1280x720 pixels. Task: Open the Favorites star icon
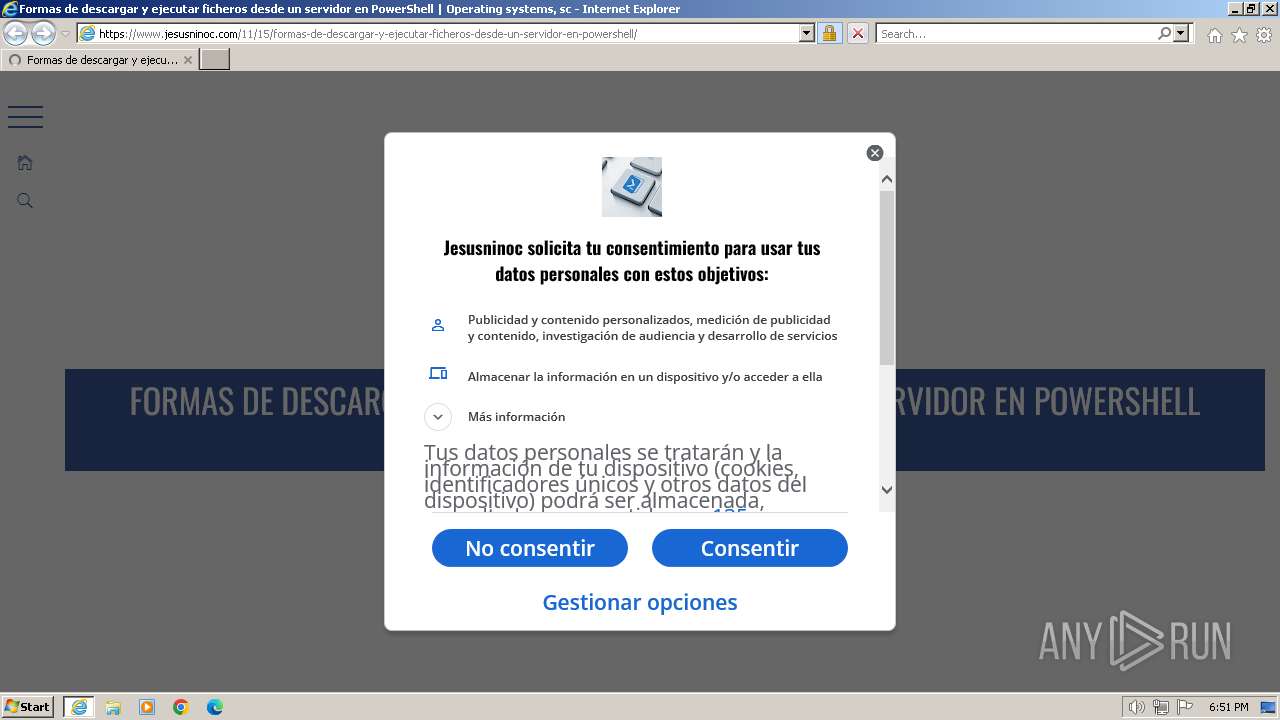(1239, 35)
